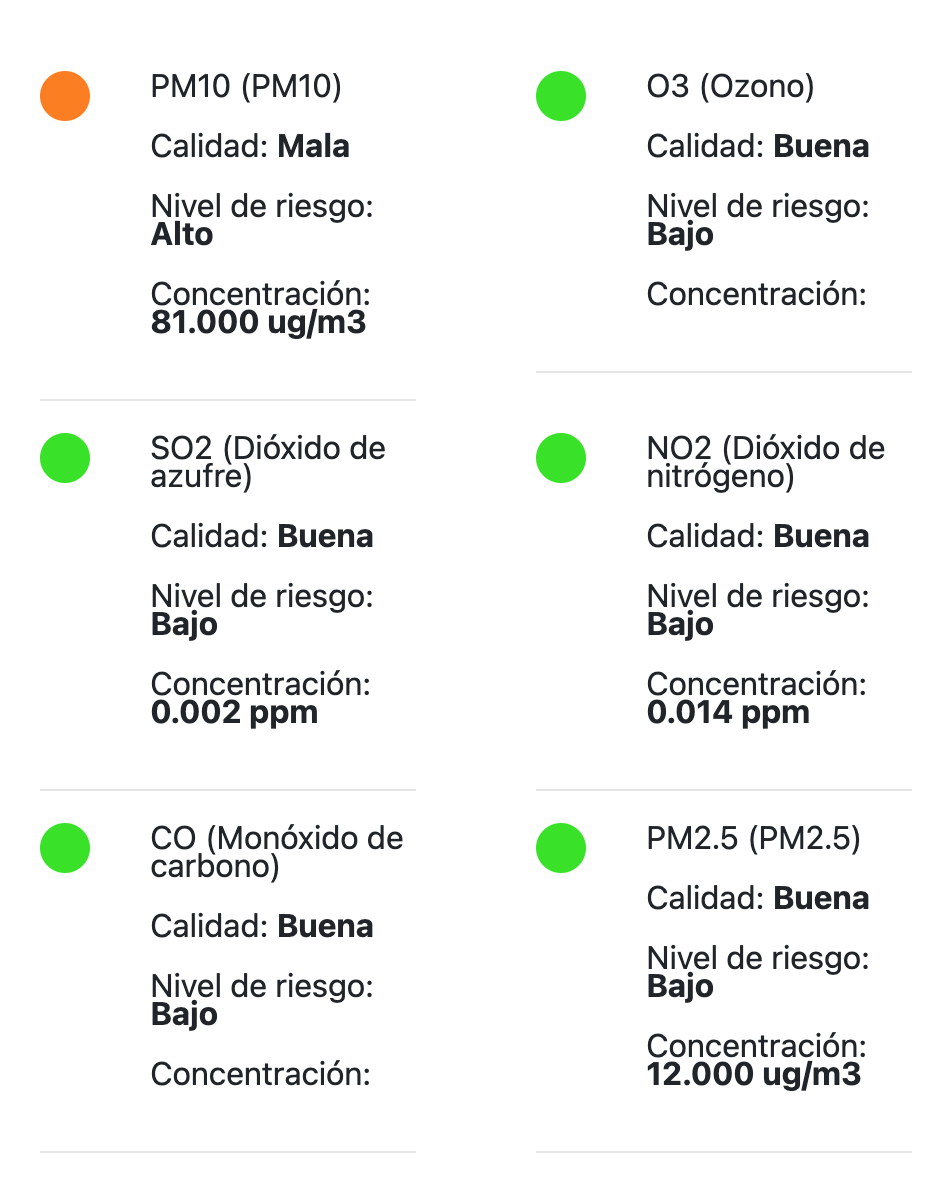
Task: Click the green PM2.5 status indicator dot
Action: tap(561, 848)
